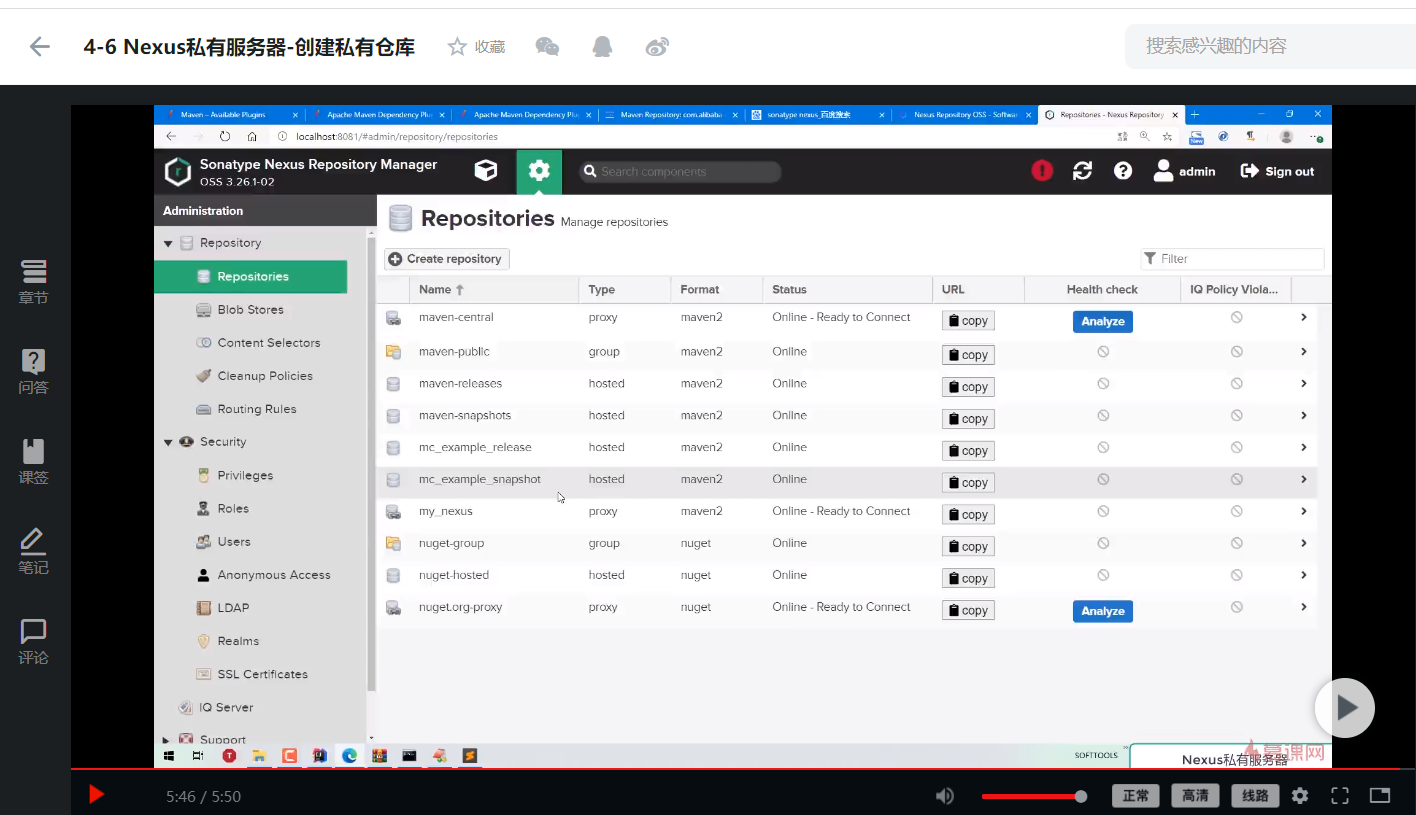The width and height of the screenshot is (1416, 815).
Task: Share the lesson via the Weibo icon
Action: [657, 46]
